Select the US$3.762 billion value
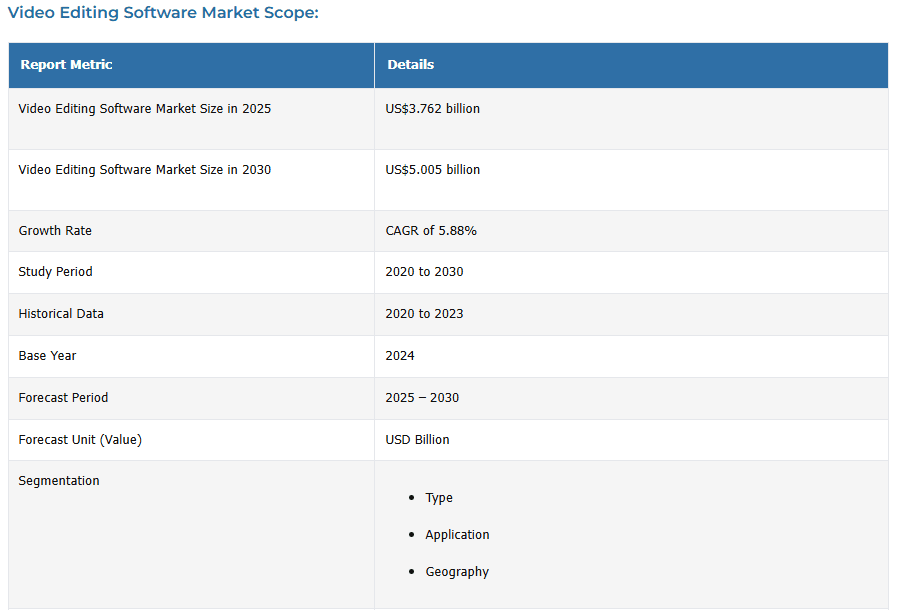The height and width of the screenshot is (610, 900). [432, 109]
